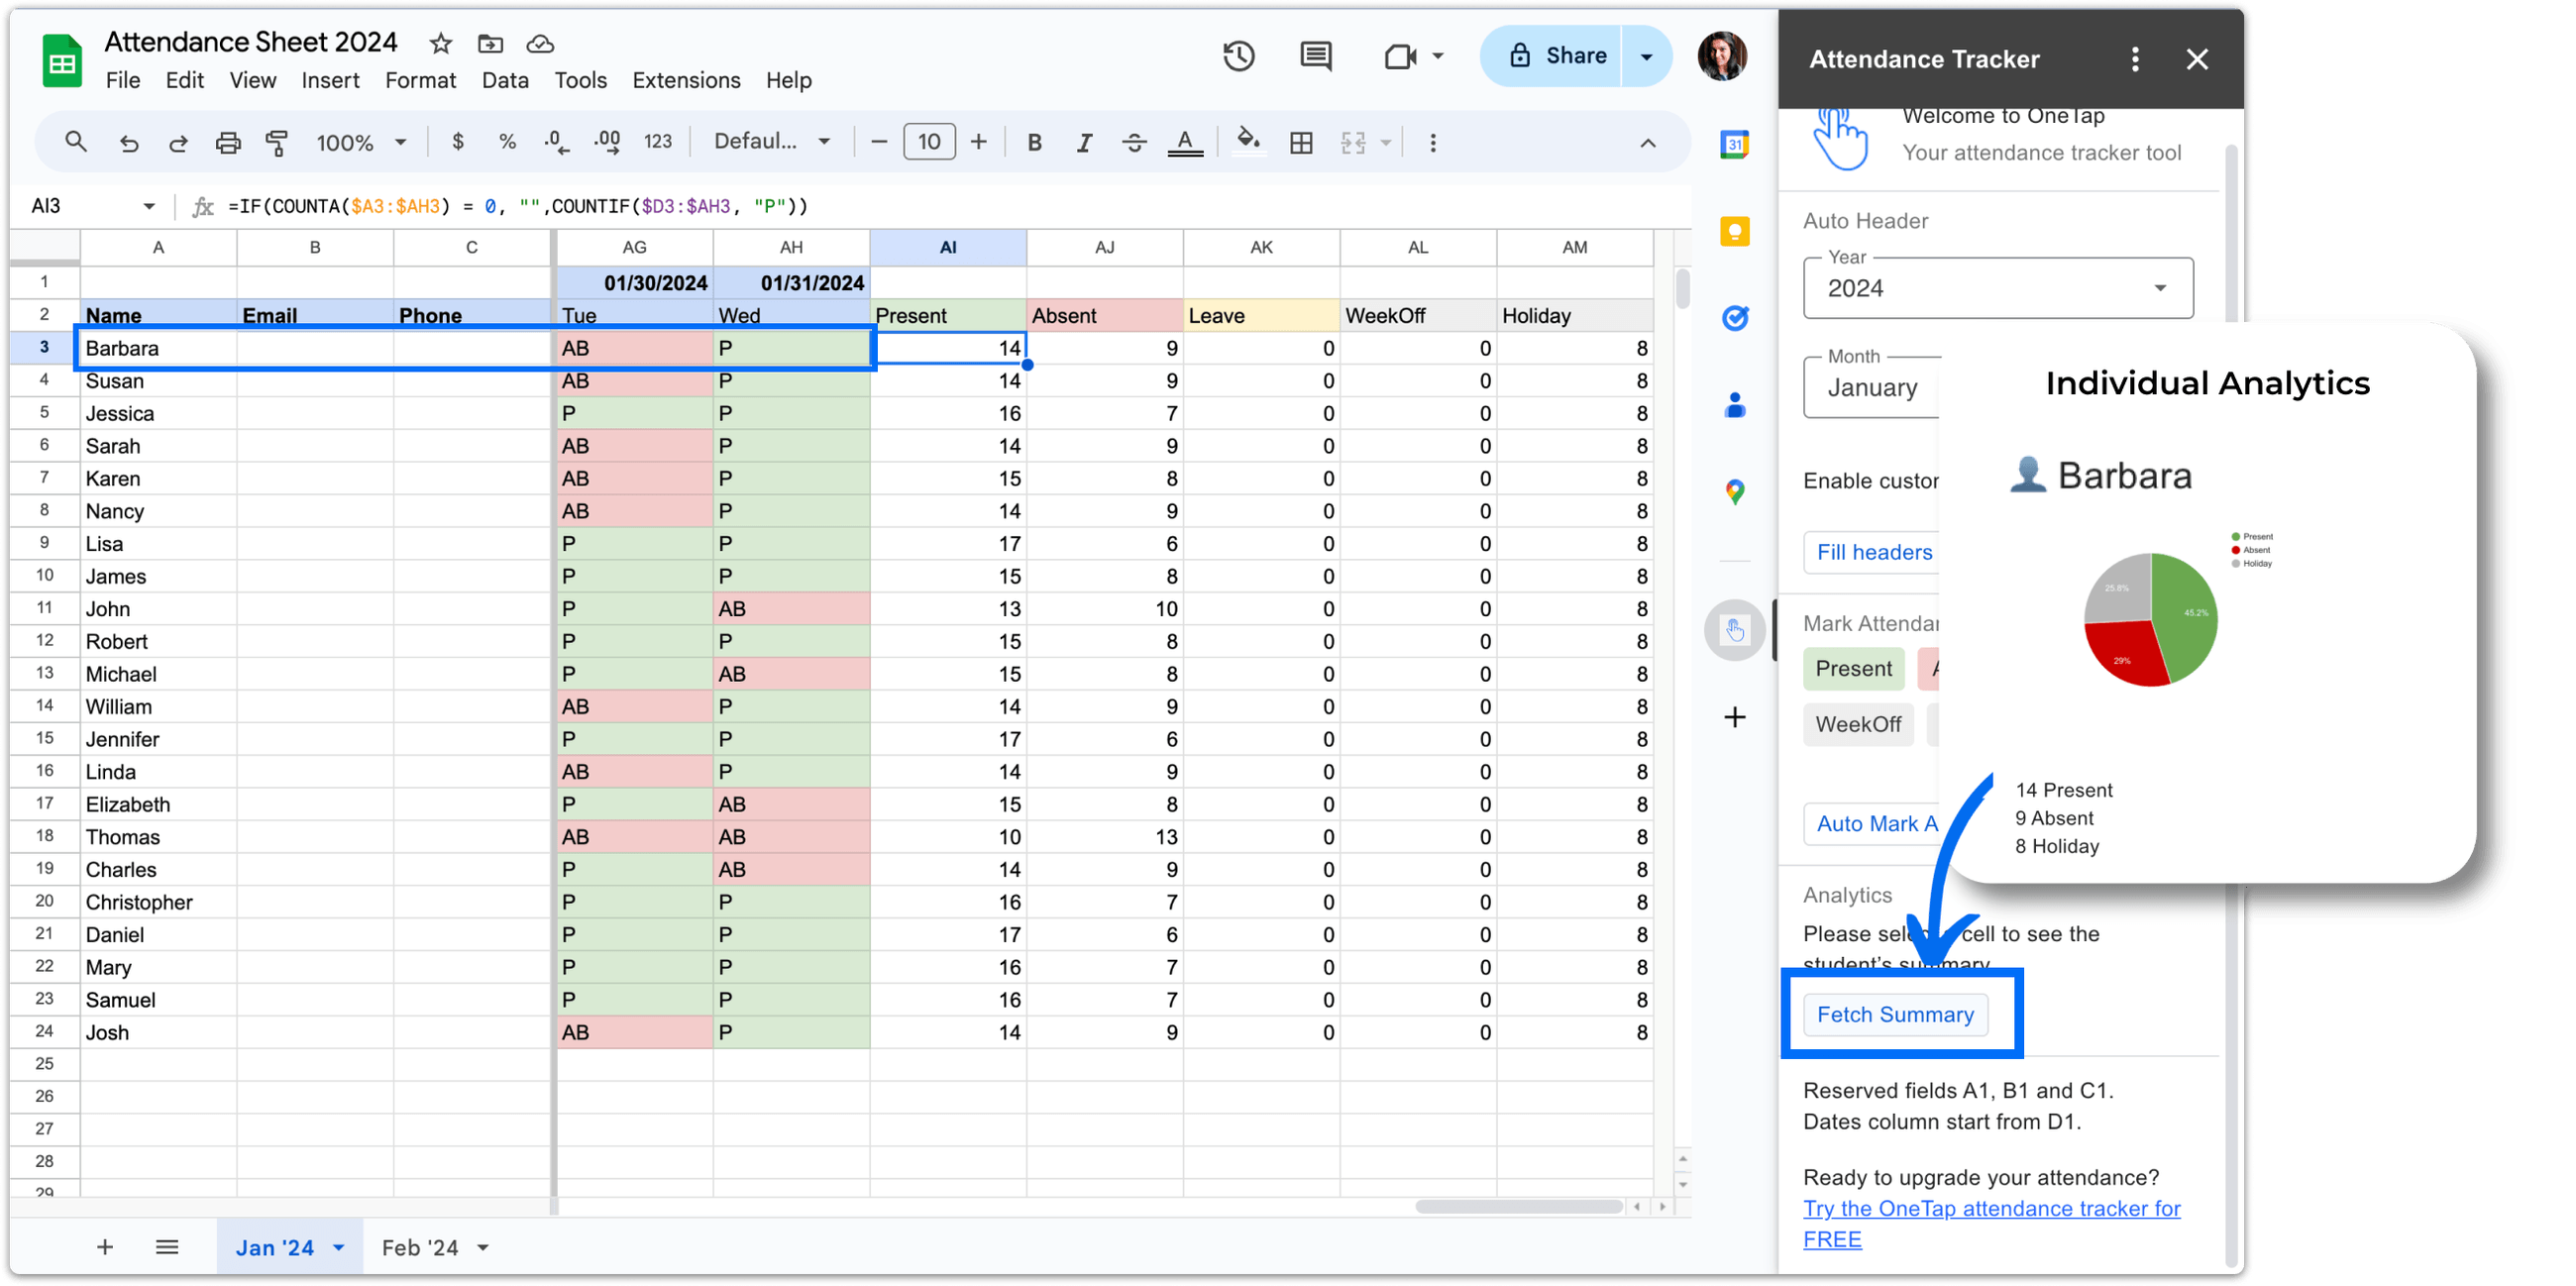
Task: Click the Fetch Summary button
Action: 1896,1014
